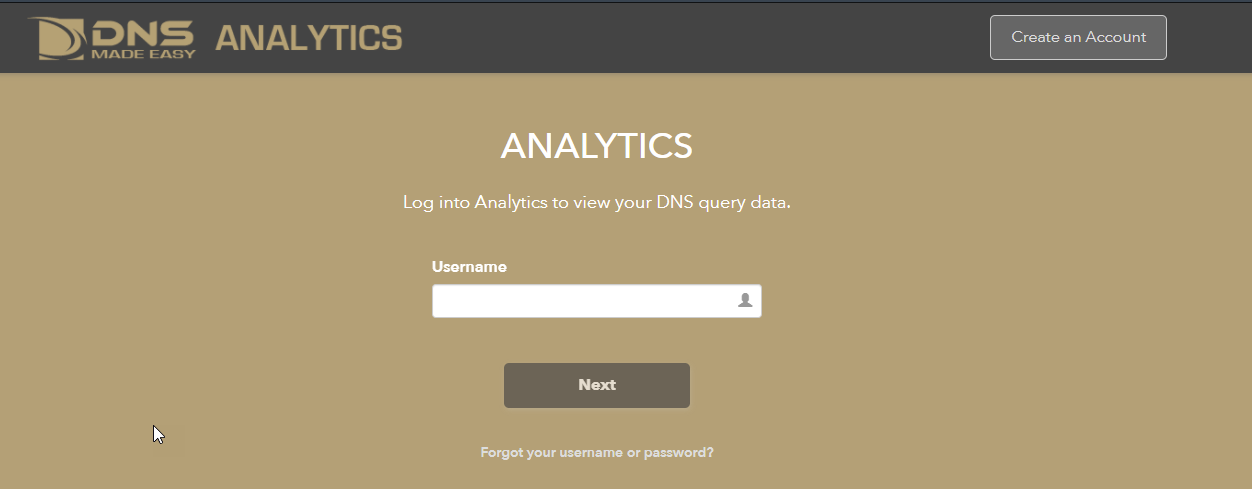Viewport: 1252px width, 489px height.
Task: Click the word Account in the header button
Action: point(1115,37)
